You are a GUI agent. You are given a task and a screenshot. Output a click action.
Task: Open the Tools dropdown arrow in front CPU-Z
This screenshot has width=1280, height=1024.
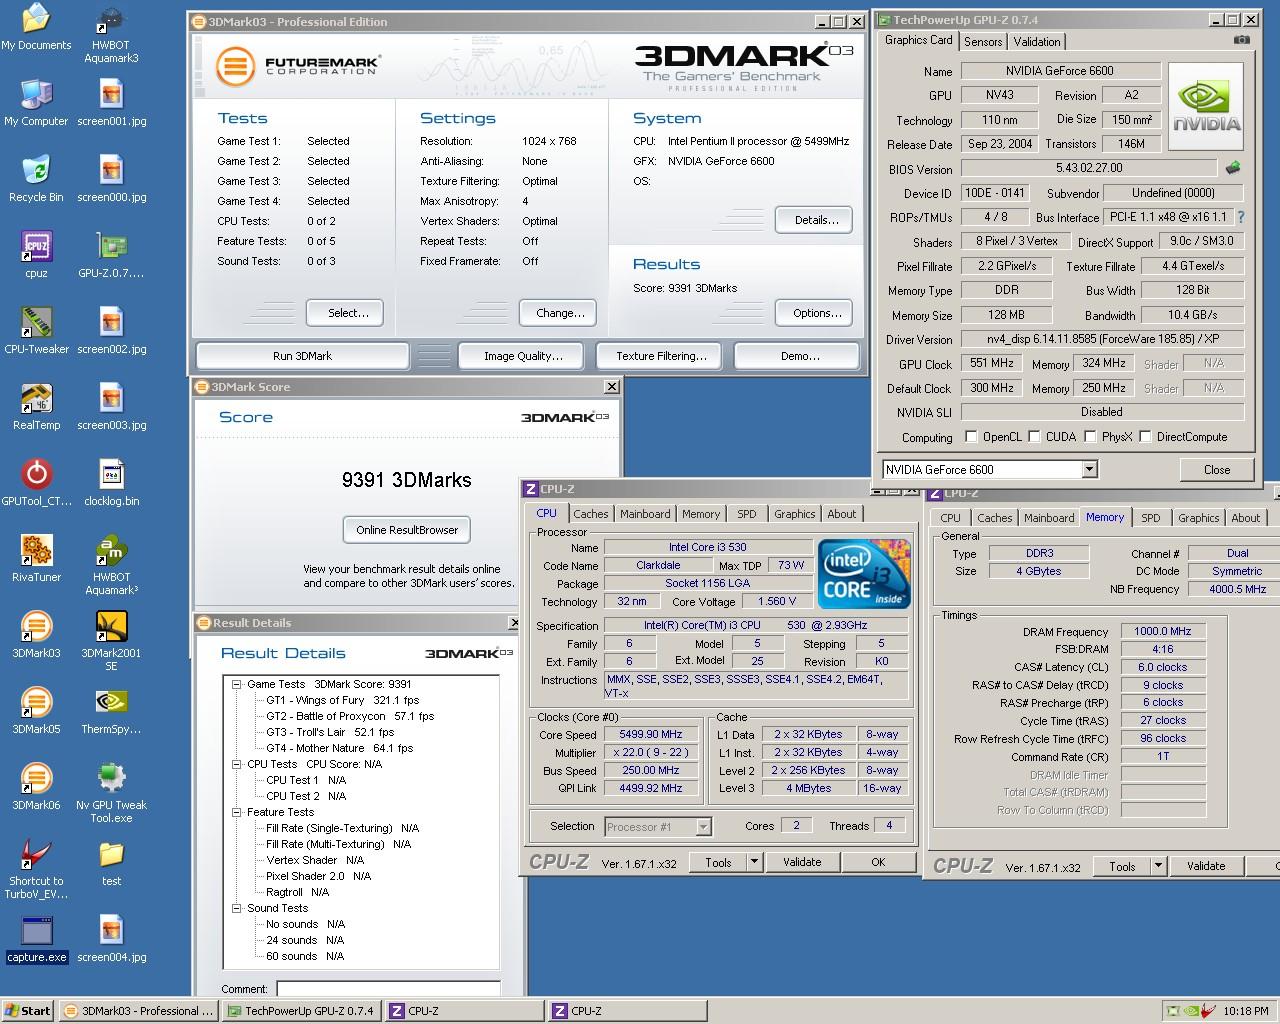click(755, 862)
